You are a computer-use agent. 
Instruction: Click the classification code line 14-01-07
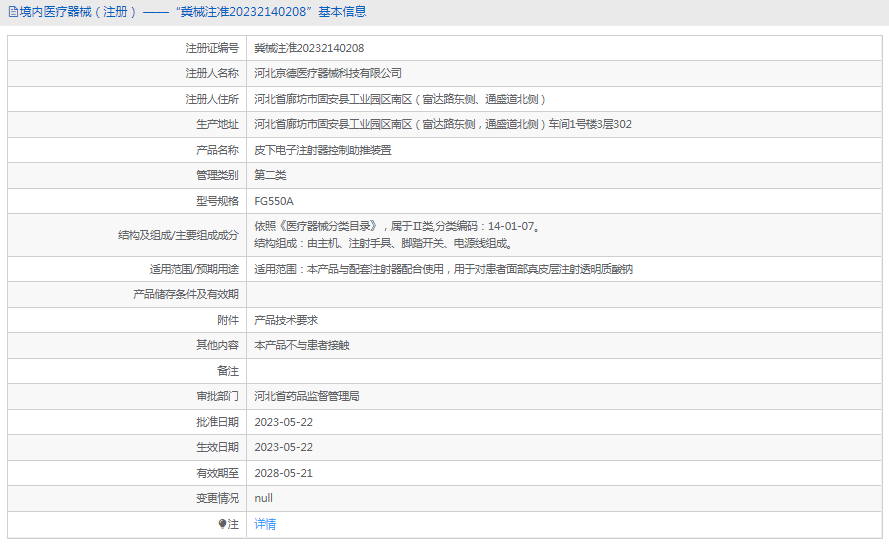tap(397, 226)
